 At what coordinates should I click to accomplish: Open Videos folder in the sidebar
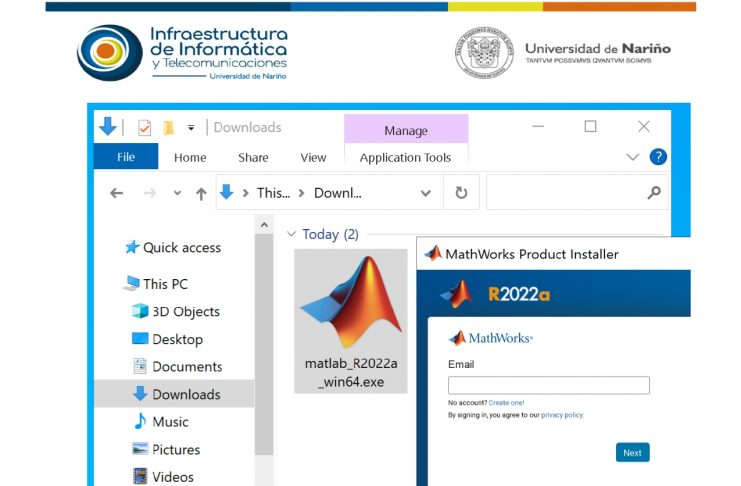163,477
